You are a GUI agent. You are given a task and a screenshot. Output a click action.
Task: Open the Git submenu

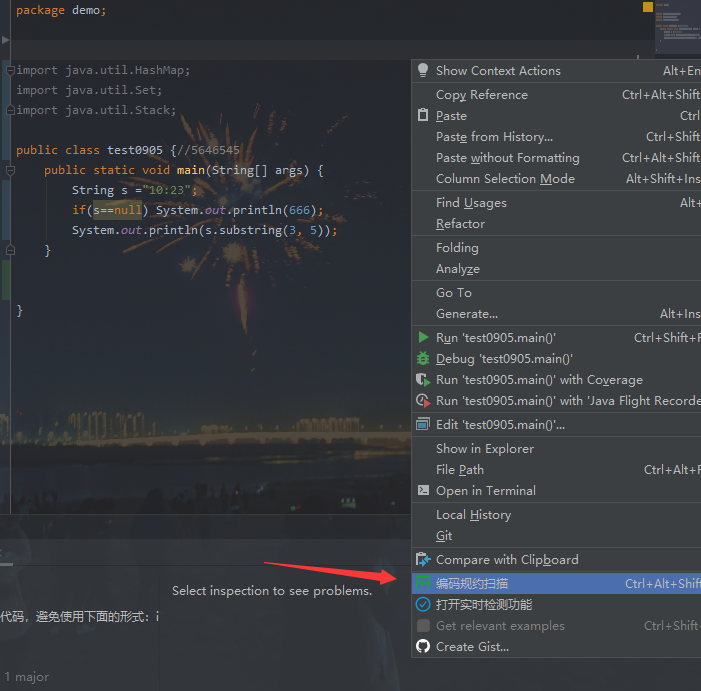coord(556,535)
